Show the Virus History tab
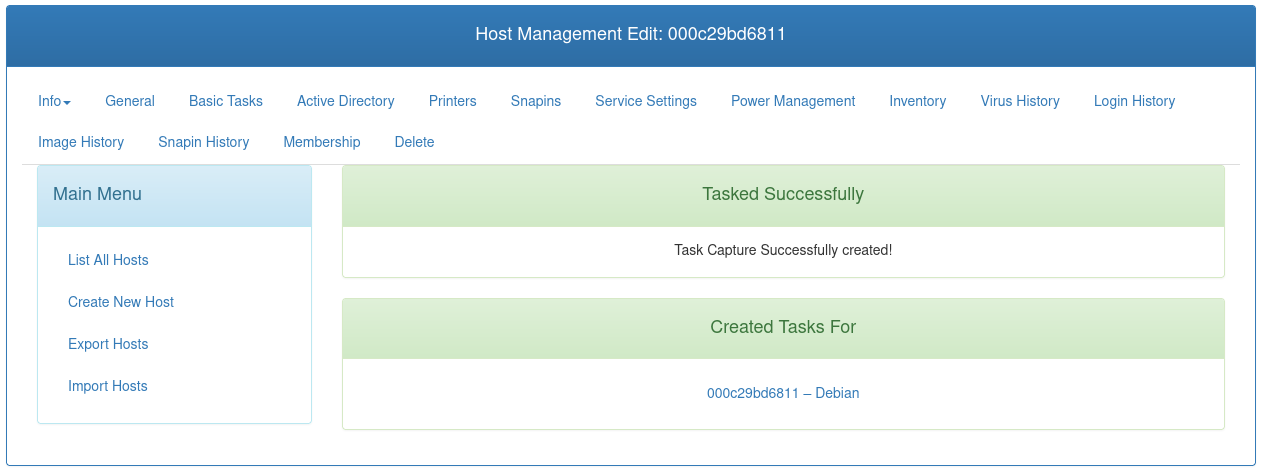The image size is (1262, 475). 1020,101
